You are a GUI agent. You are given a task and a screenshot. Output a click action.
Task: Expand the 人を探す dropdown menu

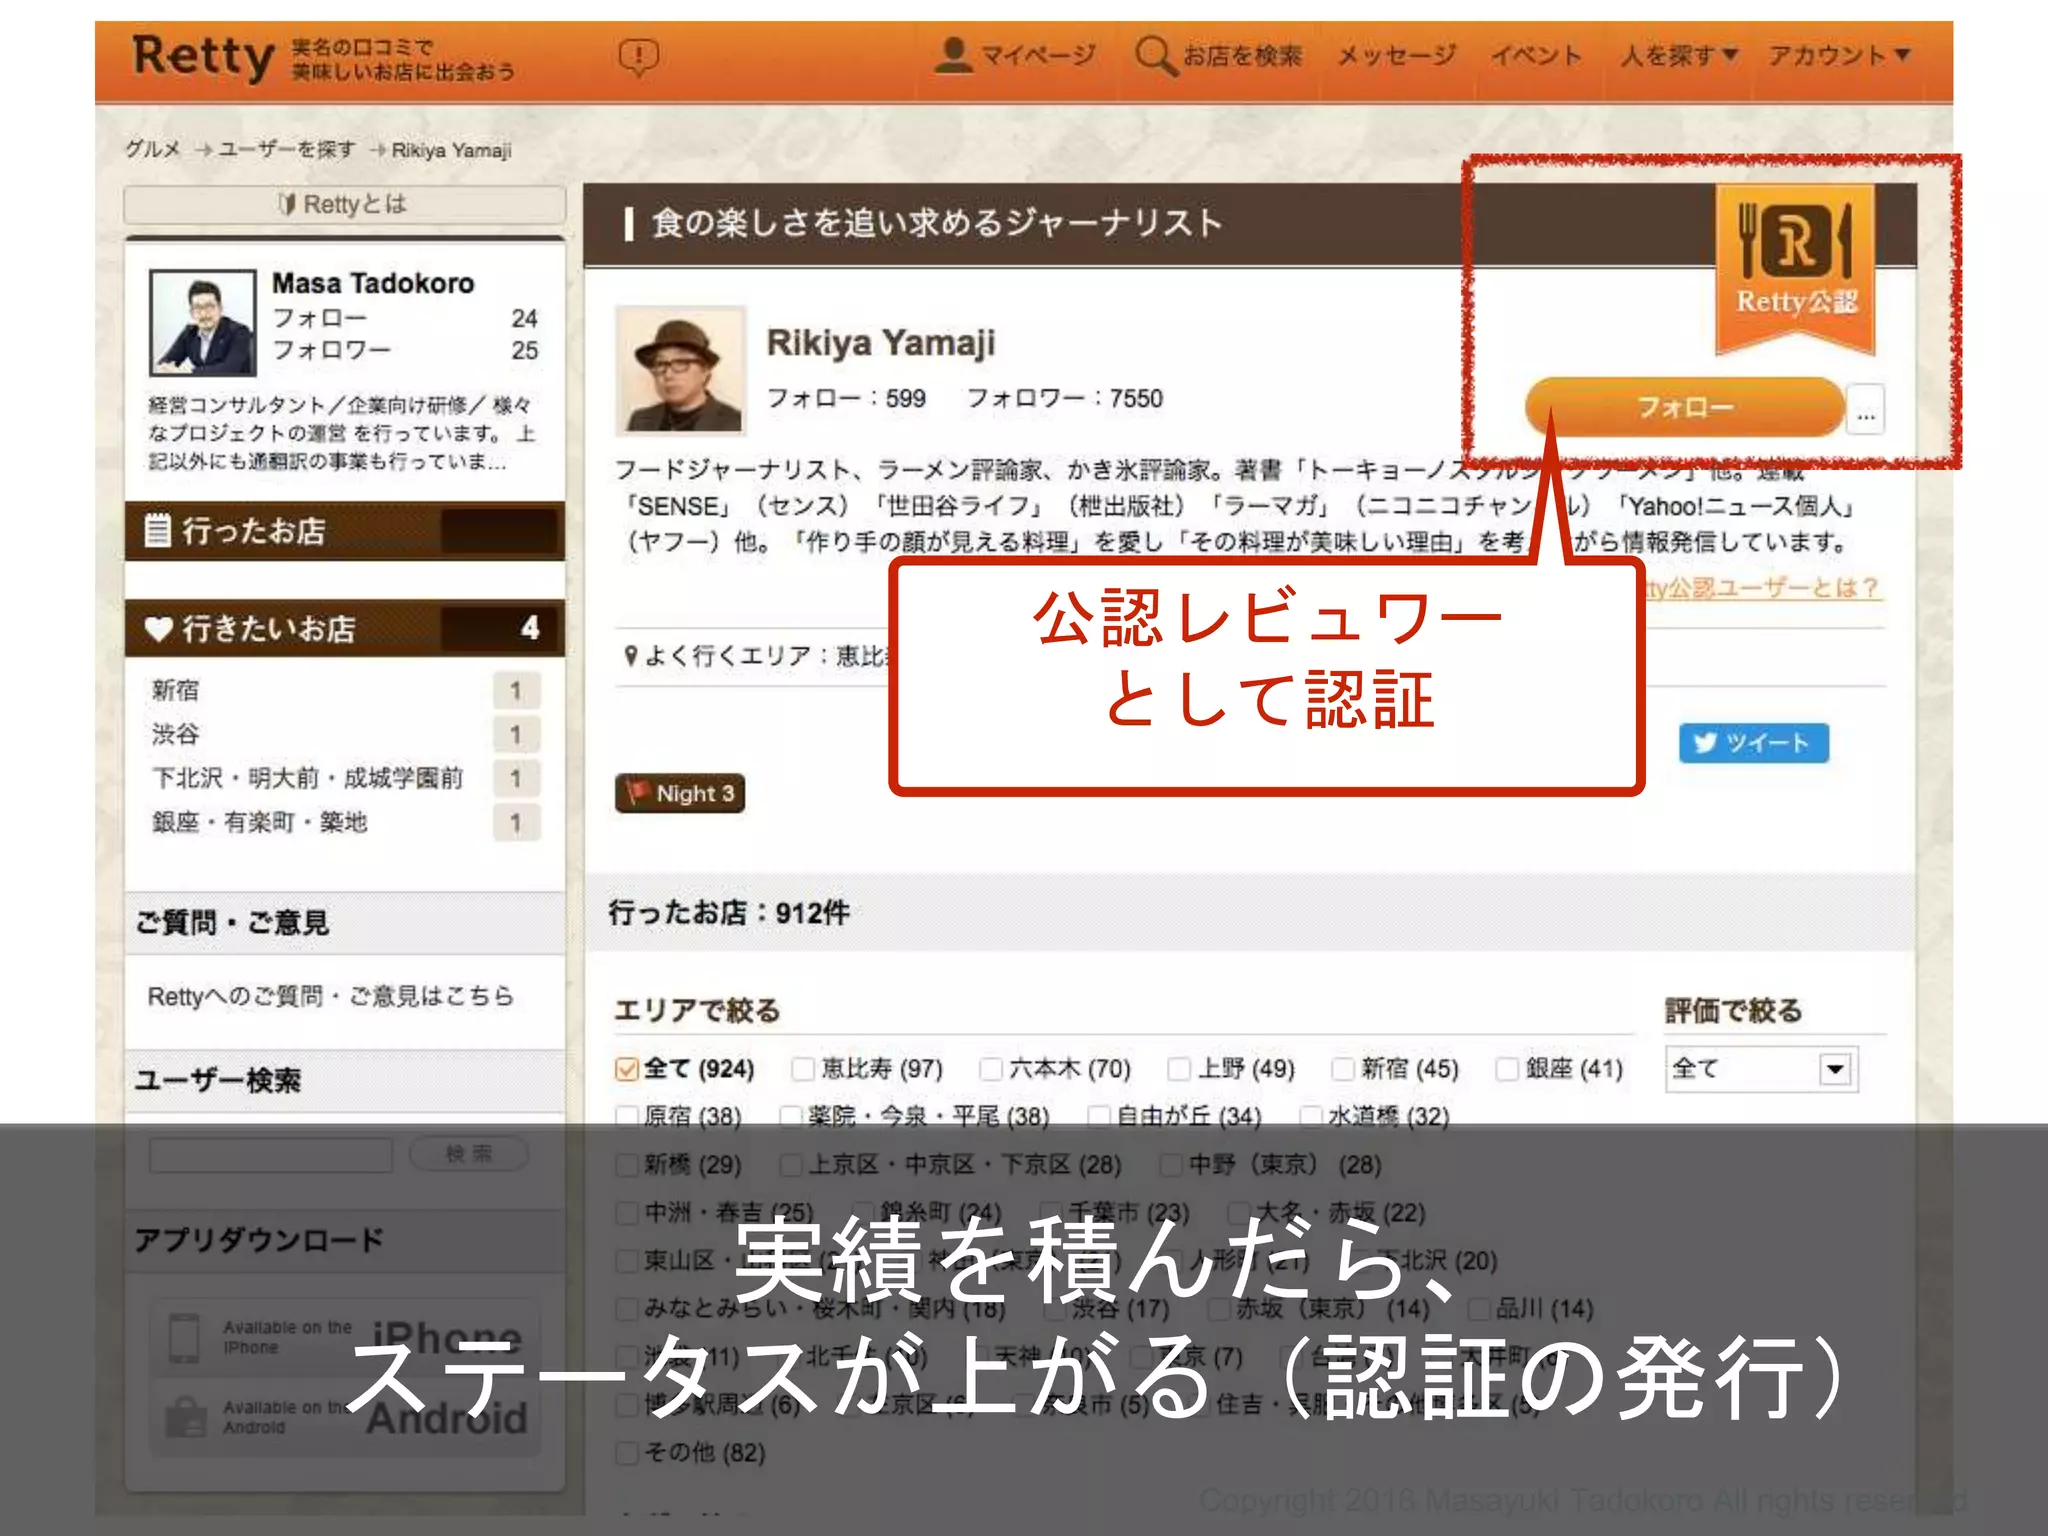1679,55
